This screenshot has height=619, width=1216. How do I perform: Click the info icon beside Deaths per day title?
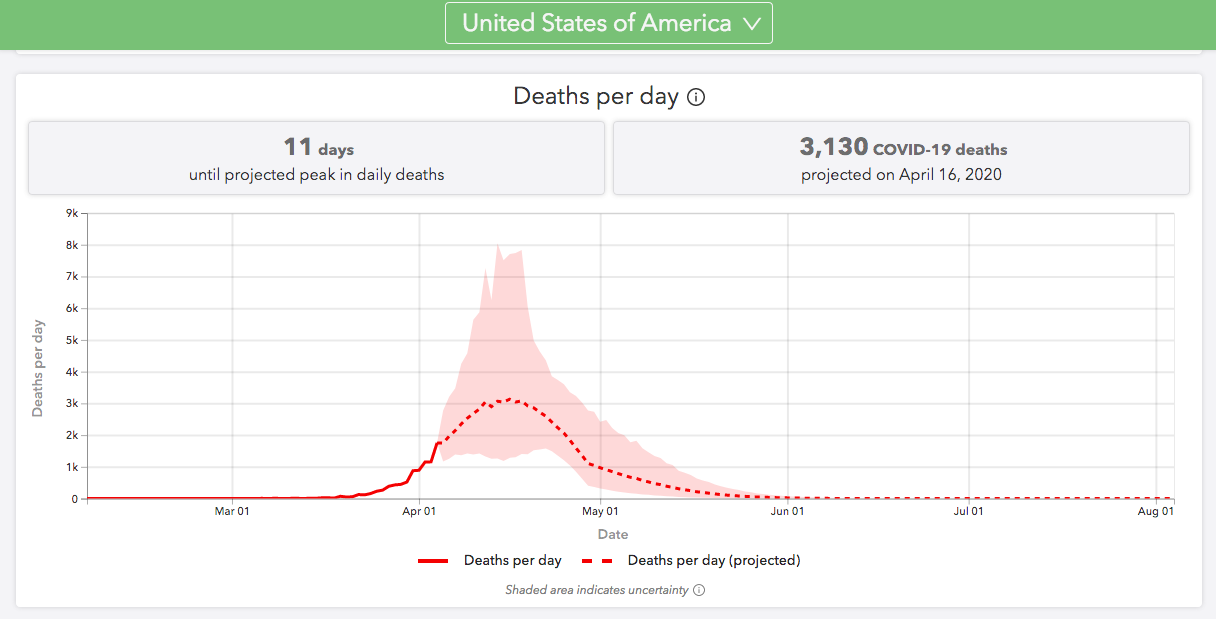(697, 97)
